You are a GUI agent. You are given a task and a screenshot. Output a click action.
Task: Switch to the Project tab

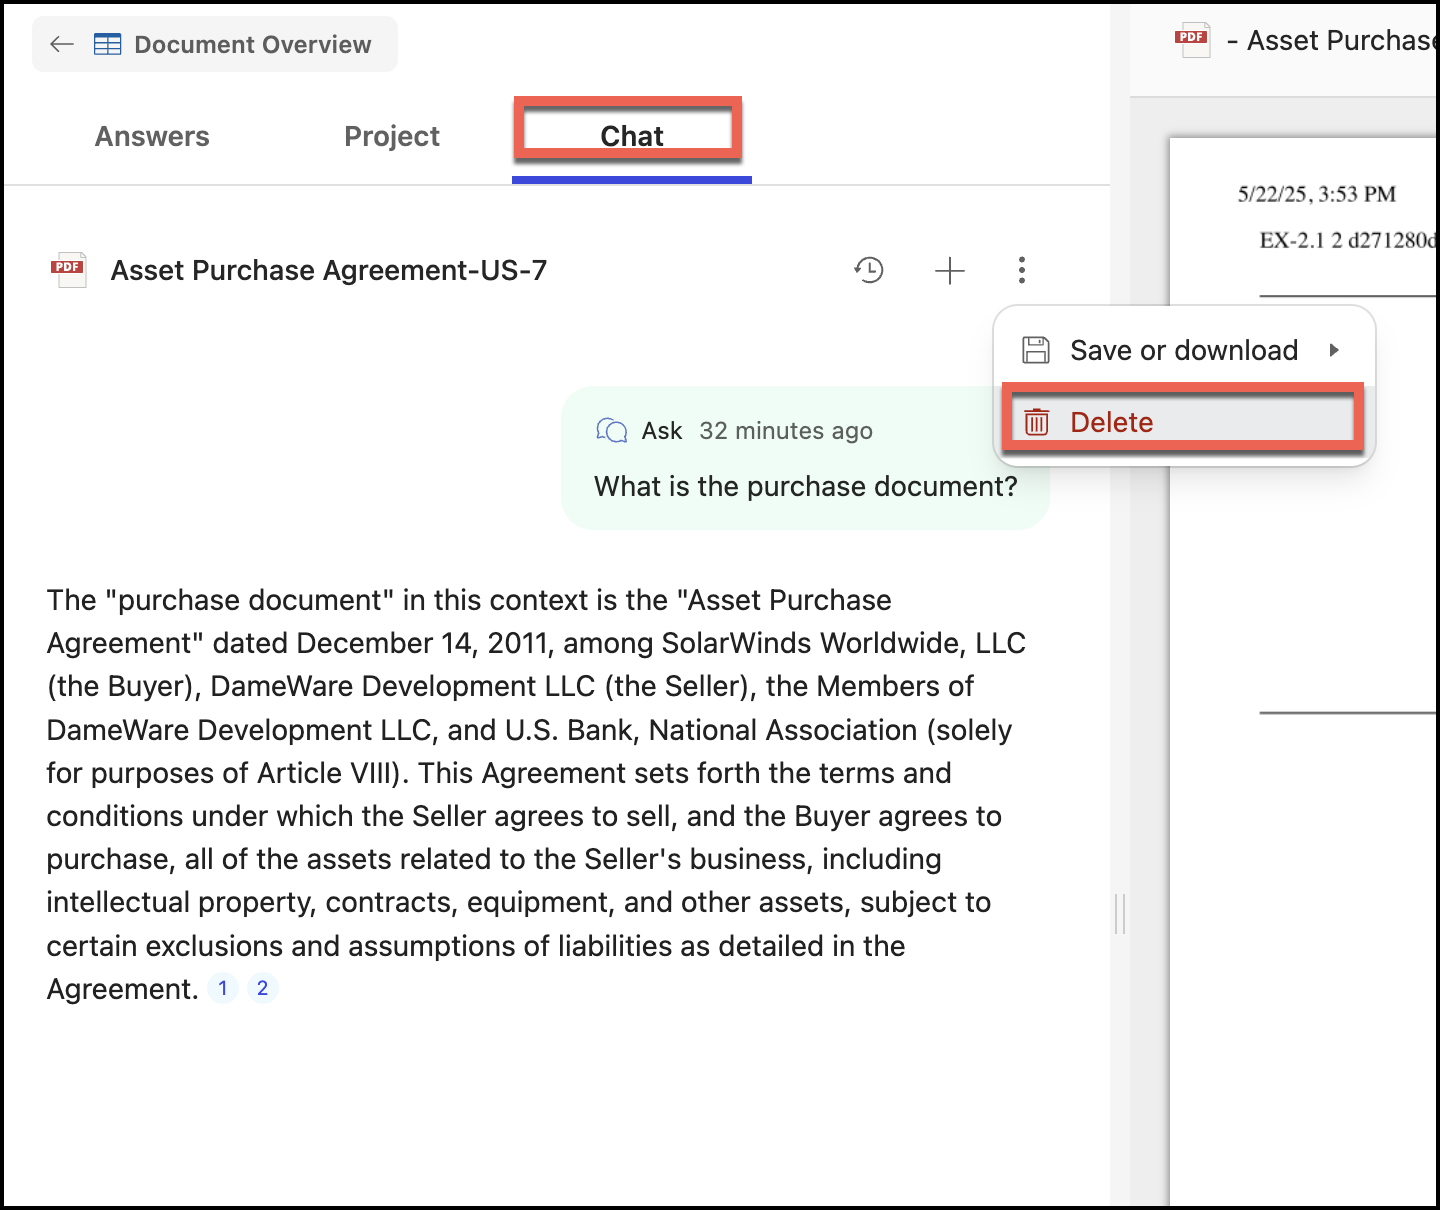point(392,136)
